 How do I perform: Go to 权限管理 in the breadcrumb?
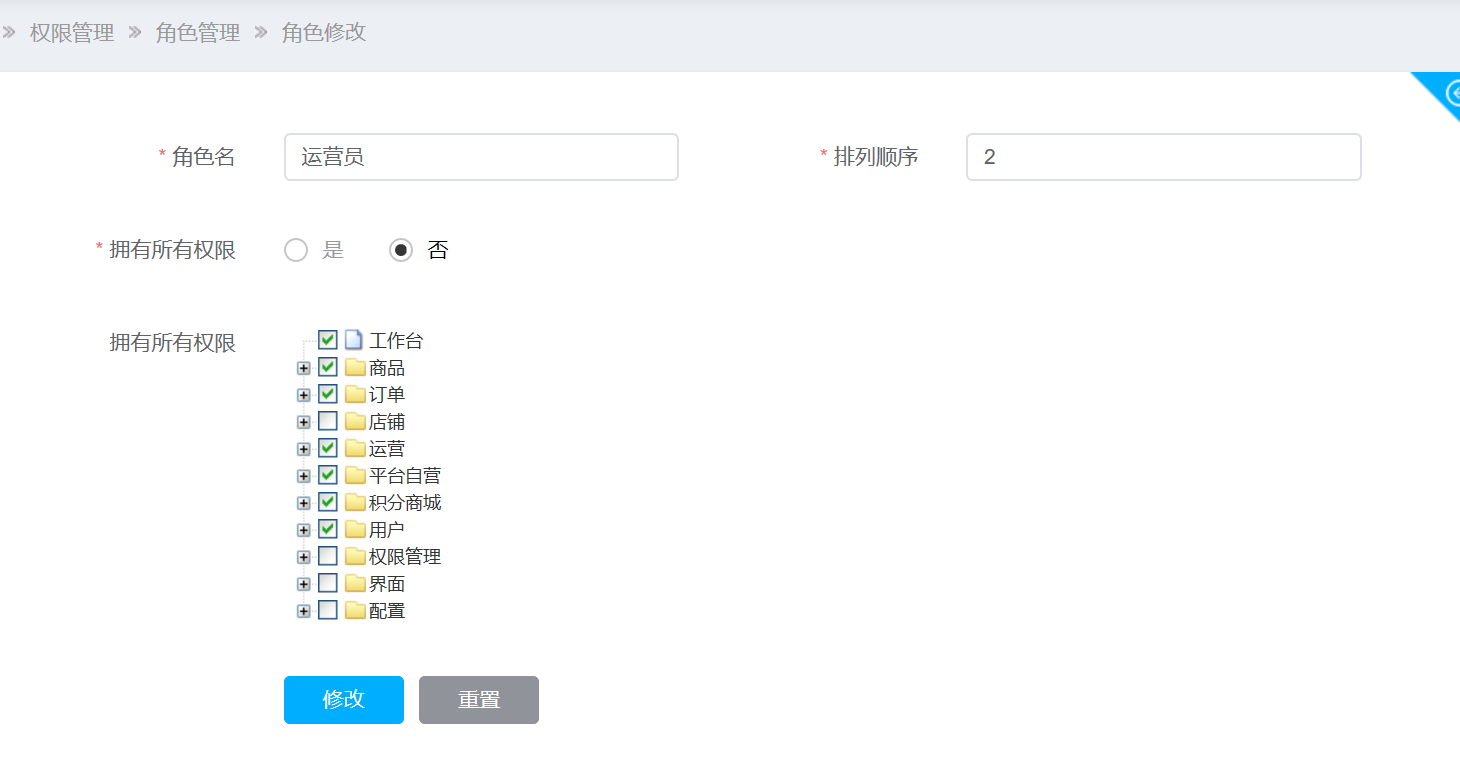pos(72,33)
